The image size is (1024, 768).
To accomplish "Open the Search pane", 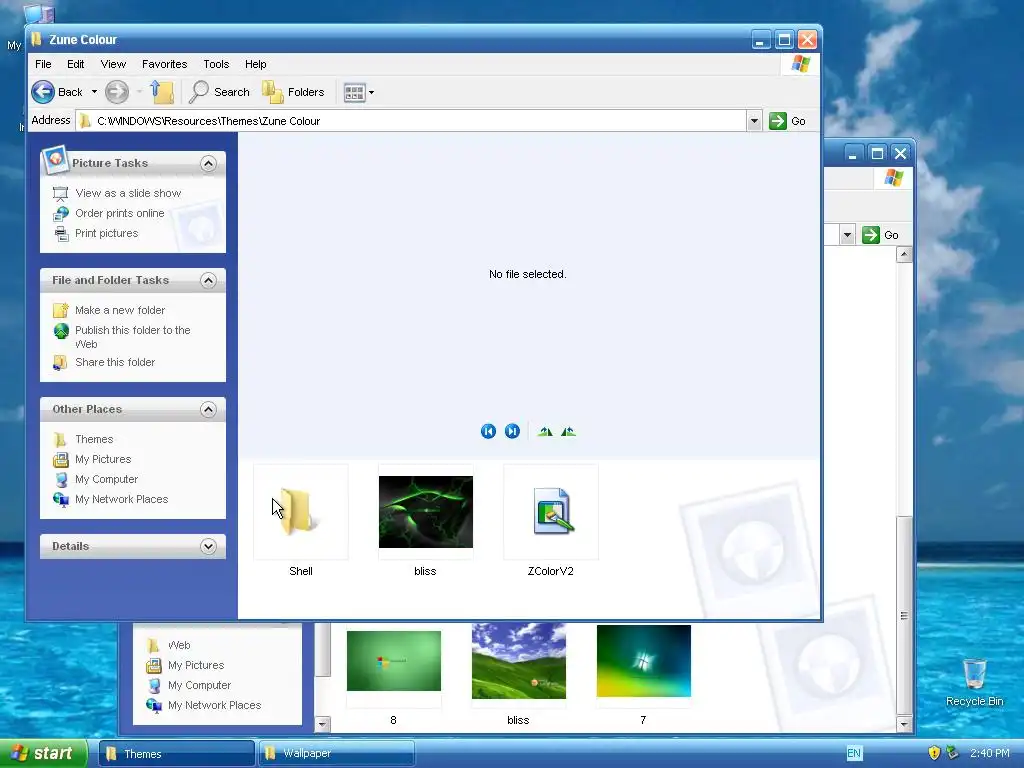I will [x=219, y=92].
